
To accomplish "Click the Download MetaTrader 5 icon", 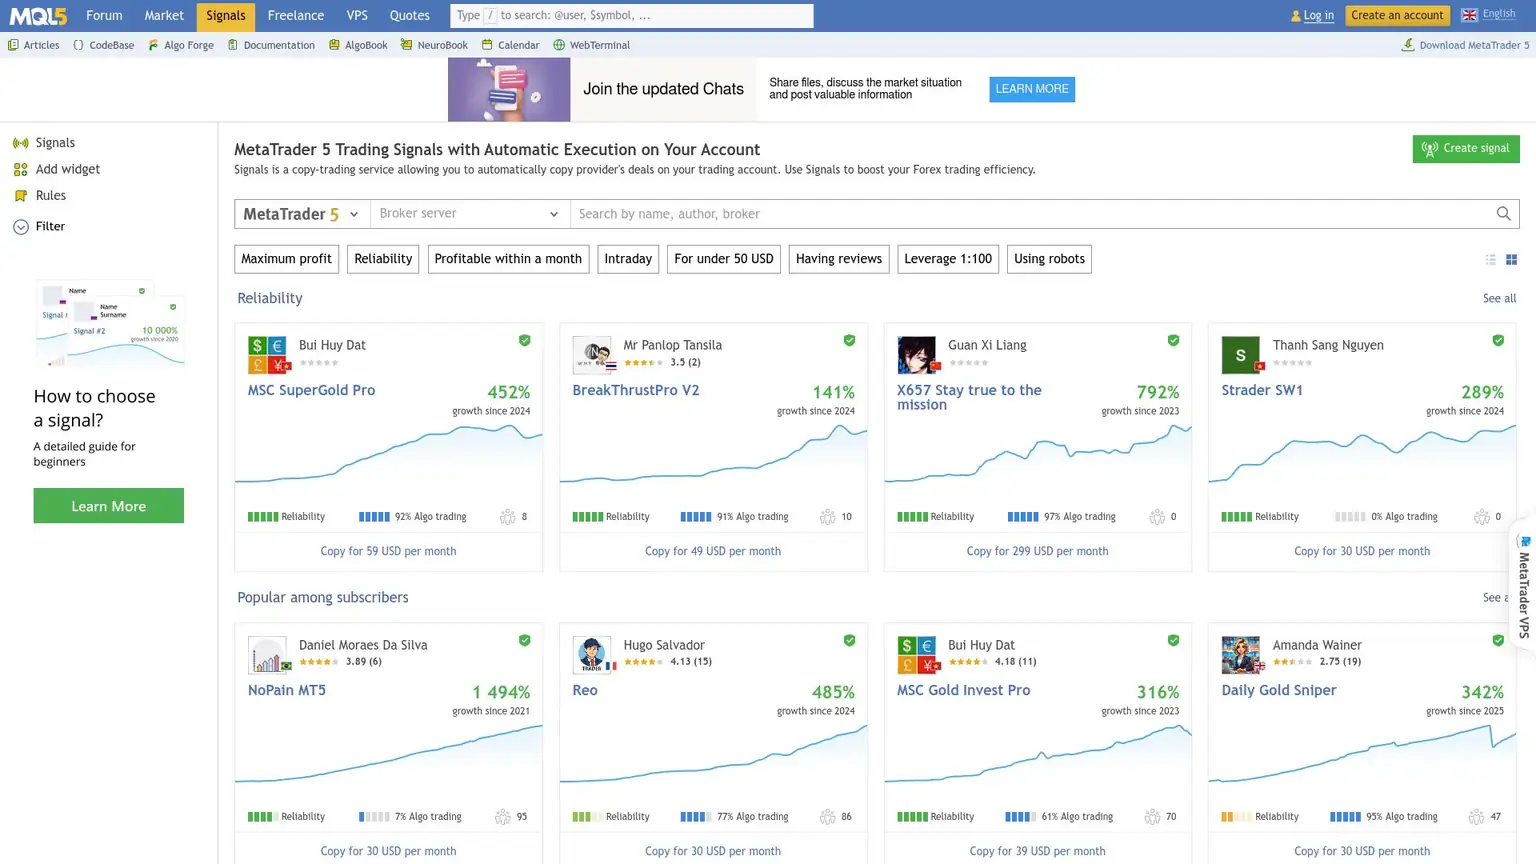I will [1408, 45].
